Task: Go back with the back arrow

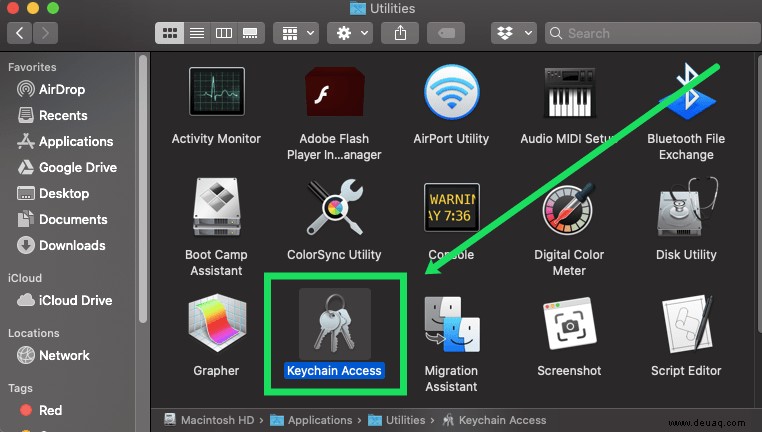Action: pyautogui.click(x=19, y=33)
